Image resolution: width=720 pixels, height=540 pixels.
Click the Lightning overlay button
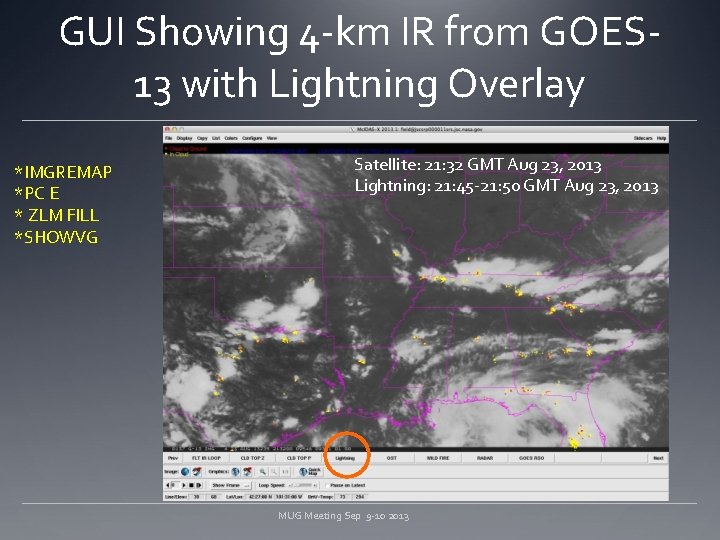pos(345,458)
